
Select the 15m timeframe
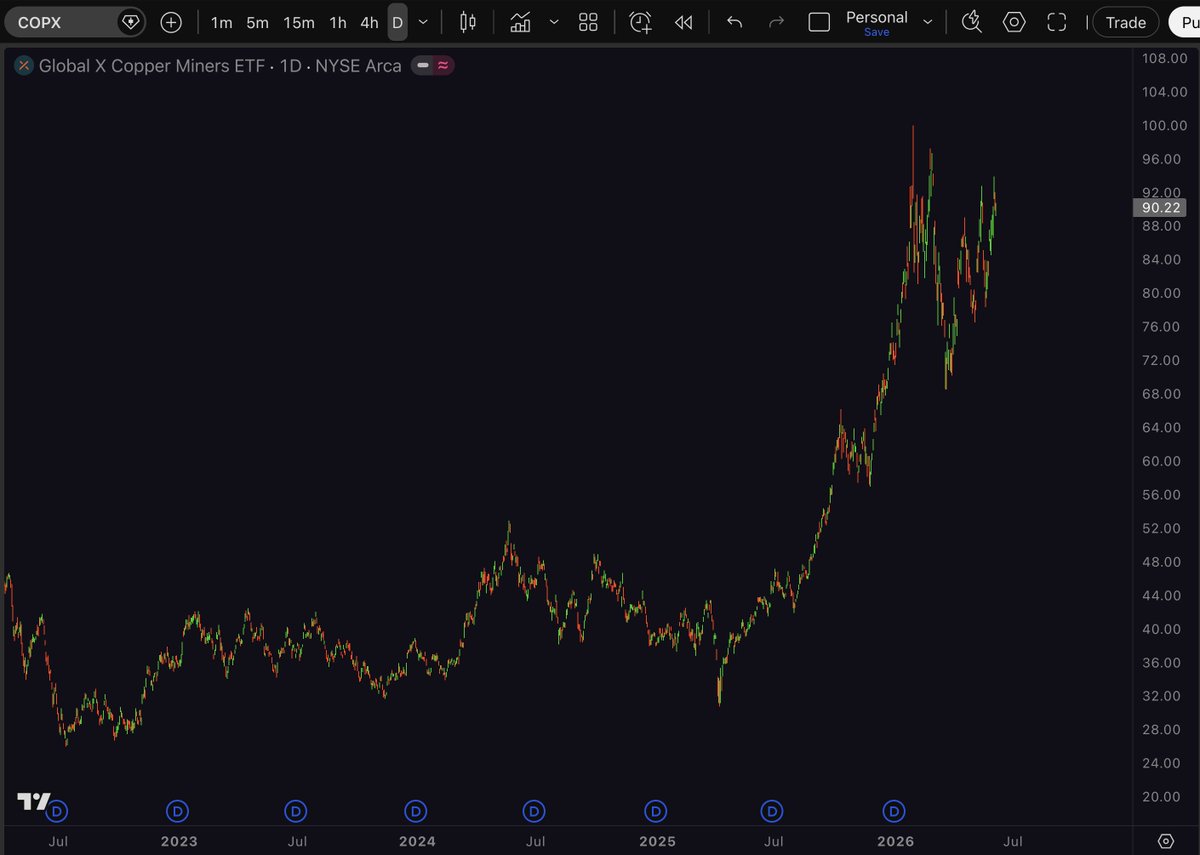point(298,22)
